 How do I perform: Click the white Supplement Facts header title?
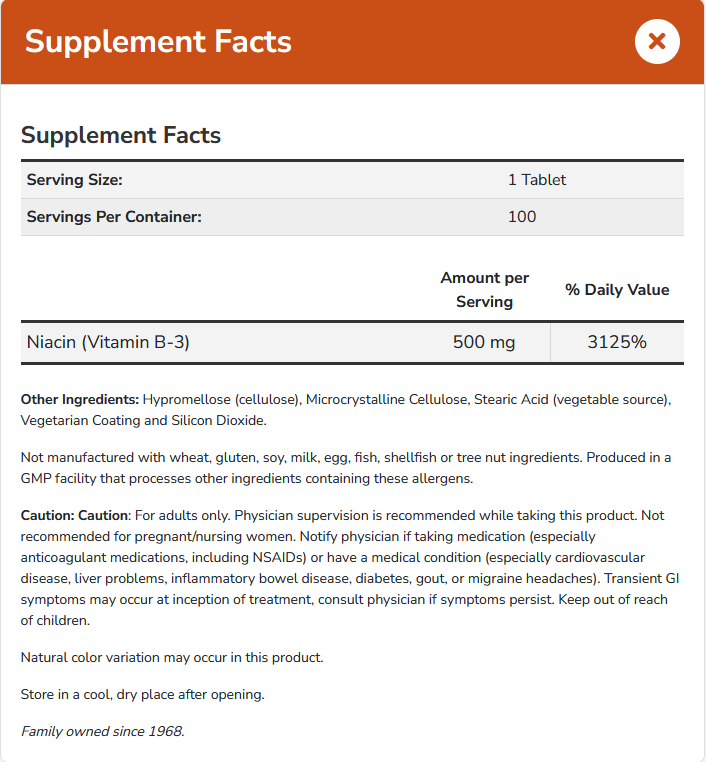(158, 42)
